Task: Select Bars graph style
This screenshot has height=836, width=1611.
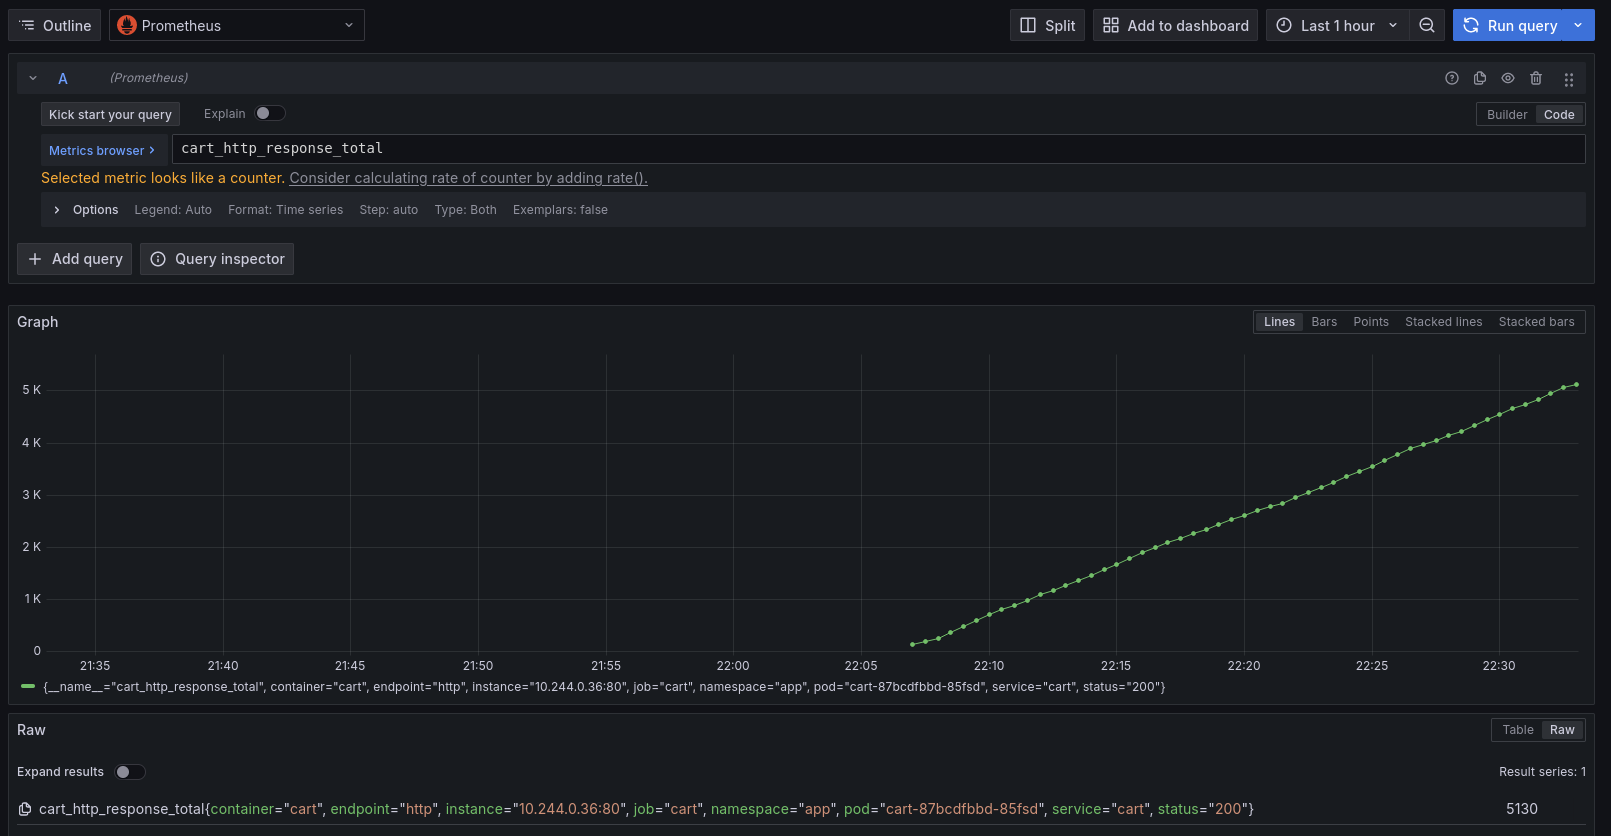Action: click(x=1324, y=322)
